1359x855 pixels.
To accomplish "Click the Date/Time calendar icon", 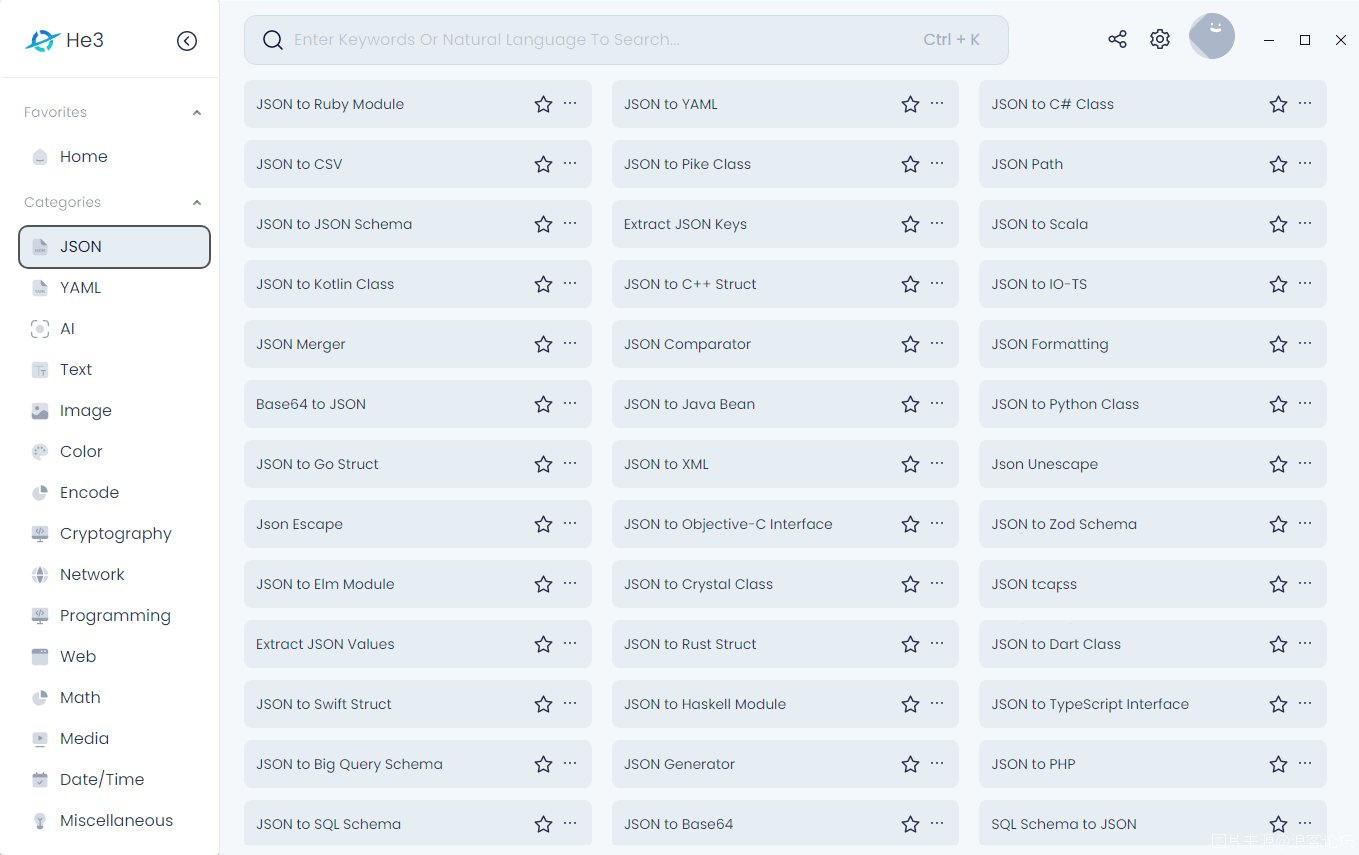I will (40, 780).
